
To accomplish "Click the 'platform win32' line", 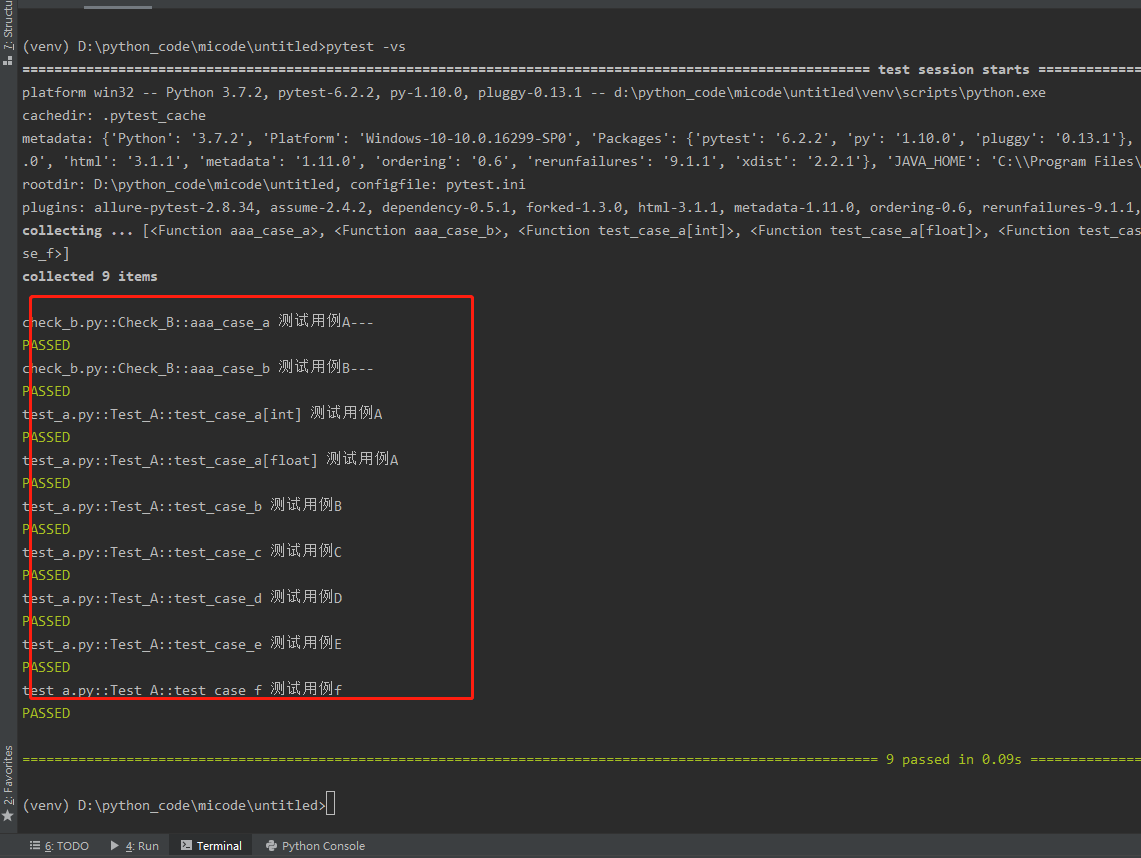I will click(x=533, y=92).
